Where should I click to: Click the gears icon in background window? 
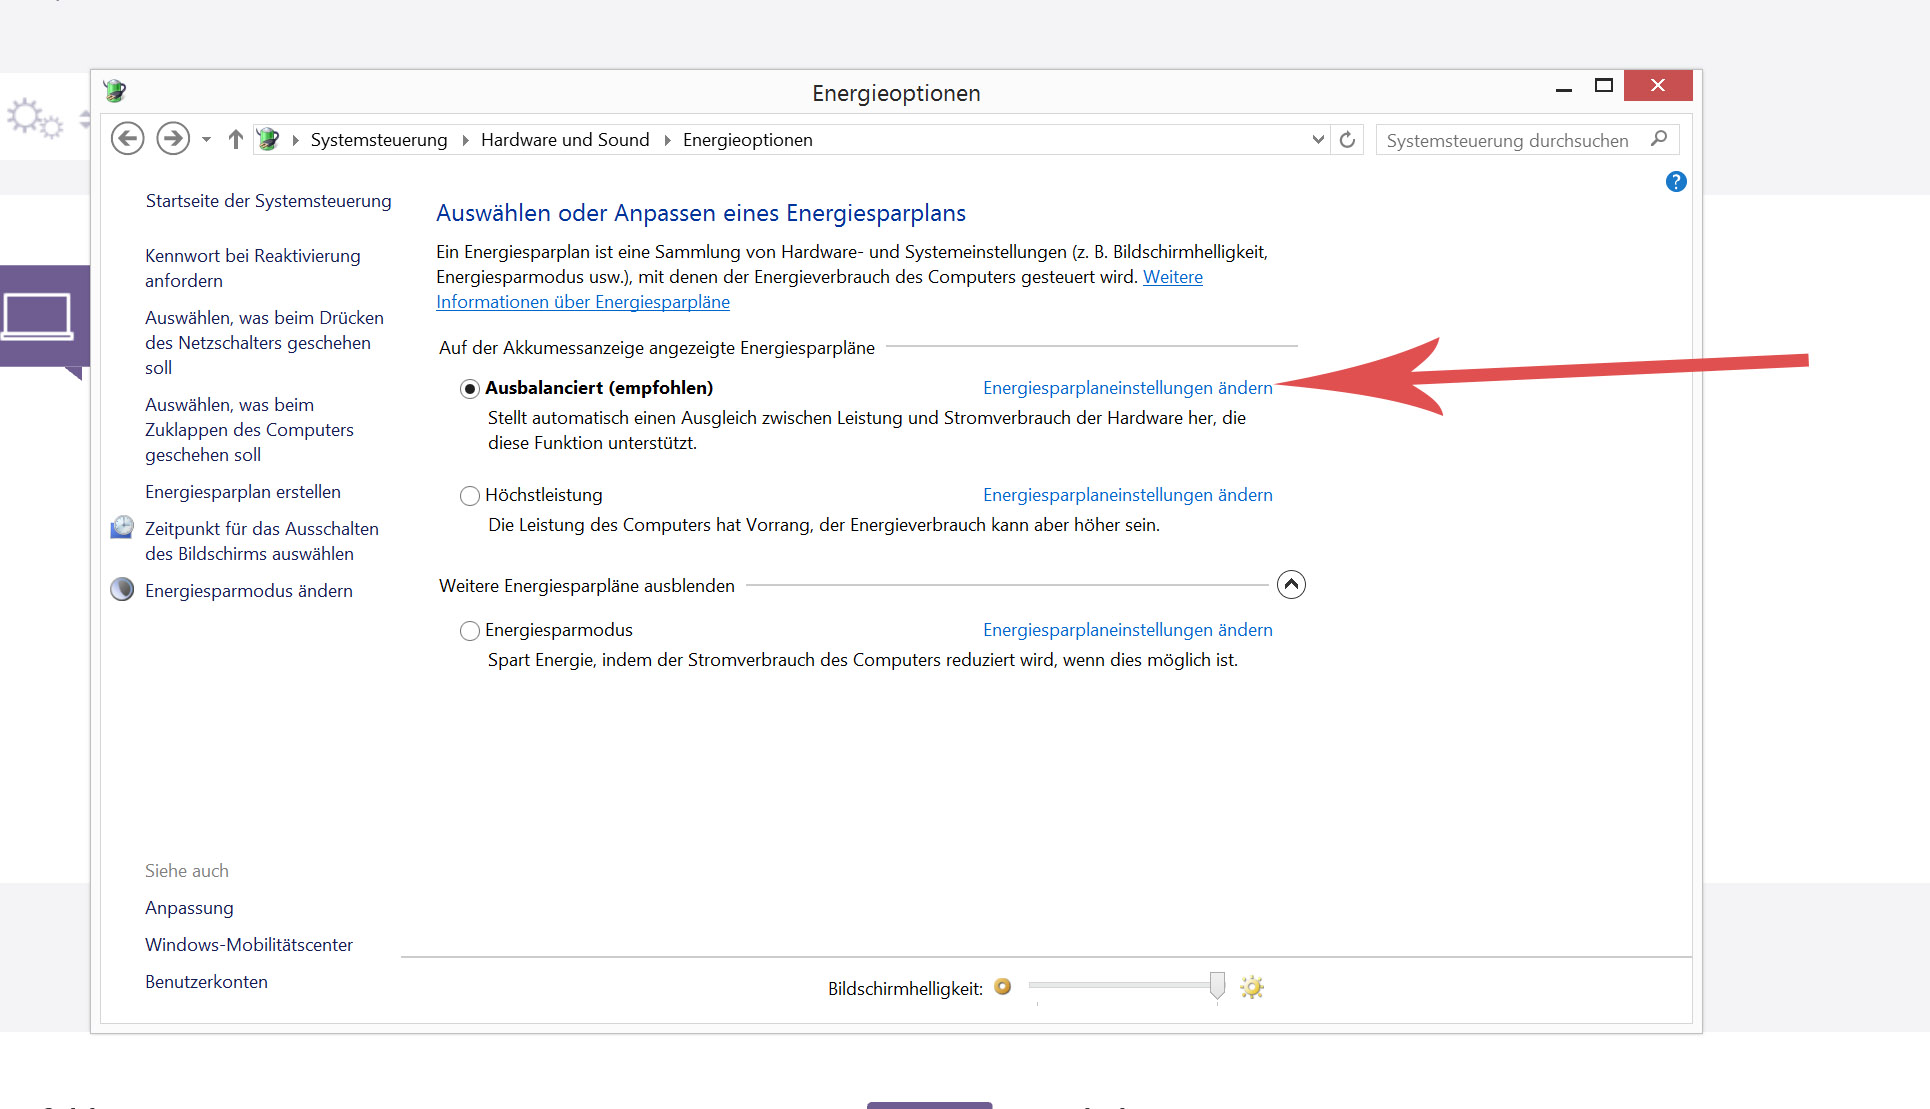point(34,118)
